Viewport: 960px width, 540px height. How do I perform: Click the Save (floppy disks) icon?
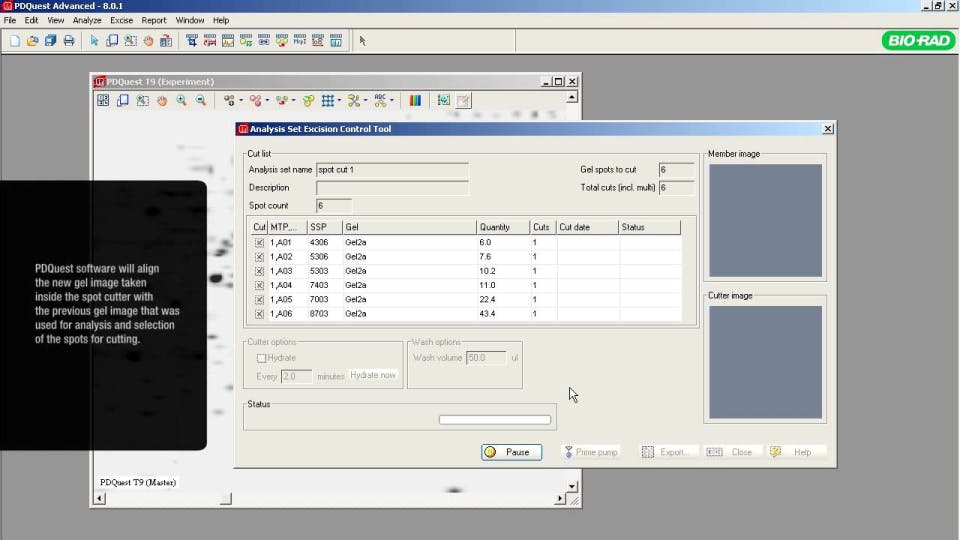pyautogui.click(x=50, y=41)
